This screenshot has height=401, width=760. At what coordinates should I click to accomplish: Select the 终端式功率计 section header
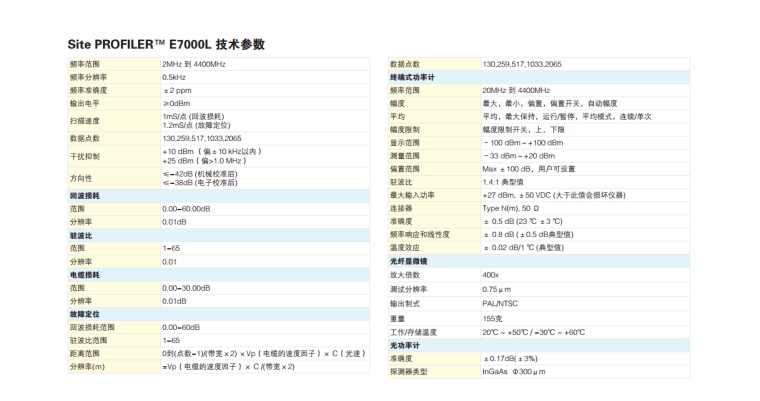(413, 77)
